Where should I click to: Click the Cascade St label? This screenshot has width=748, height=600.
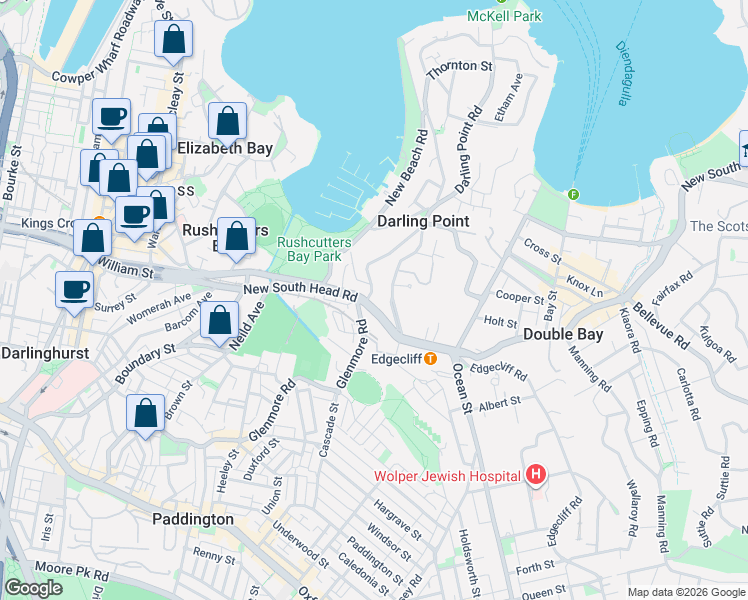pyautogui.click(x=328, y=431)
